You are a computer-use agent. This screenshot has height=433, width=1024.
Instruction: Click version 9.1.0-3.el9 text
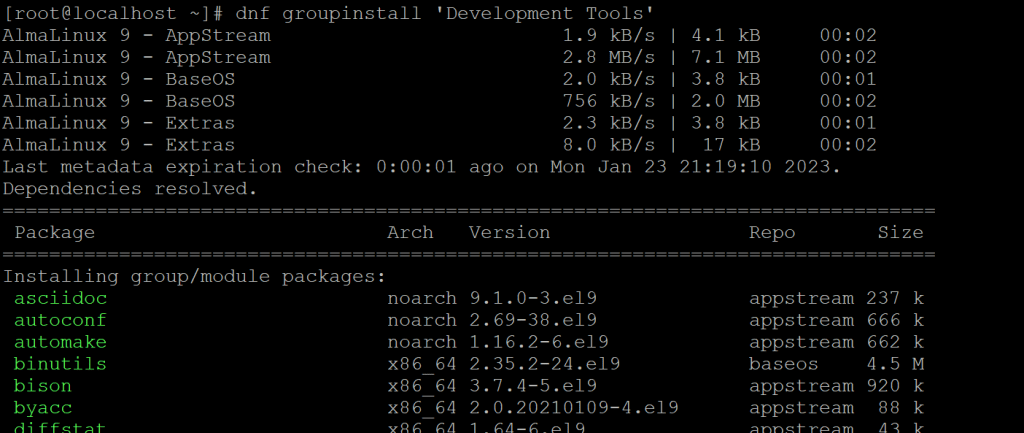point(533,298)
